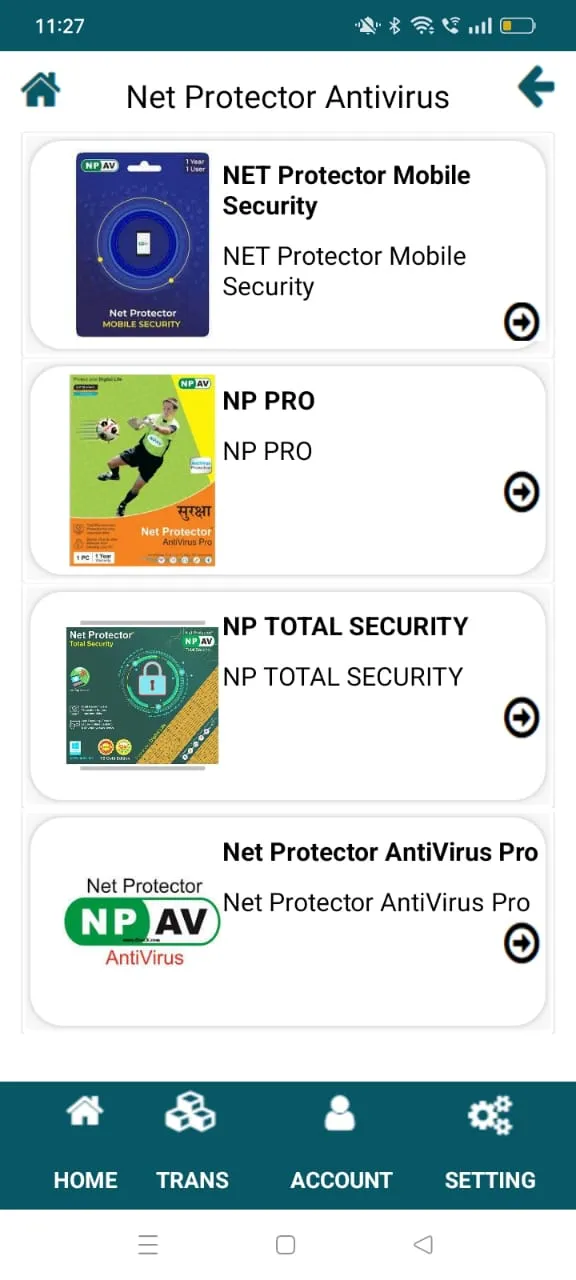Tap the NPAV AntiVirus logo image
576x1280 pixels.
click(141, 921)
